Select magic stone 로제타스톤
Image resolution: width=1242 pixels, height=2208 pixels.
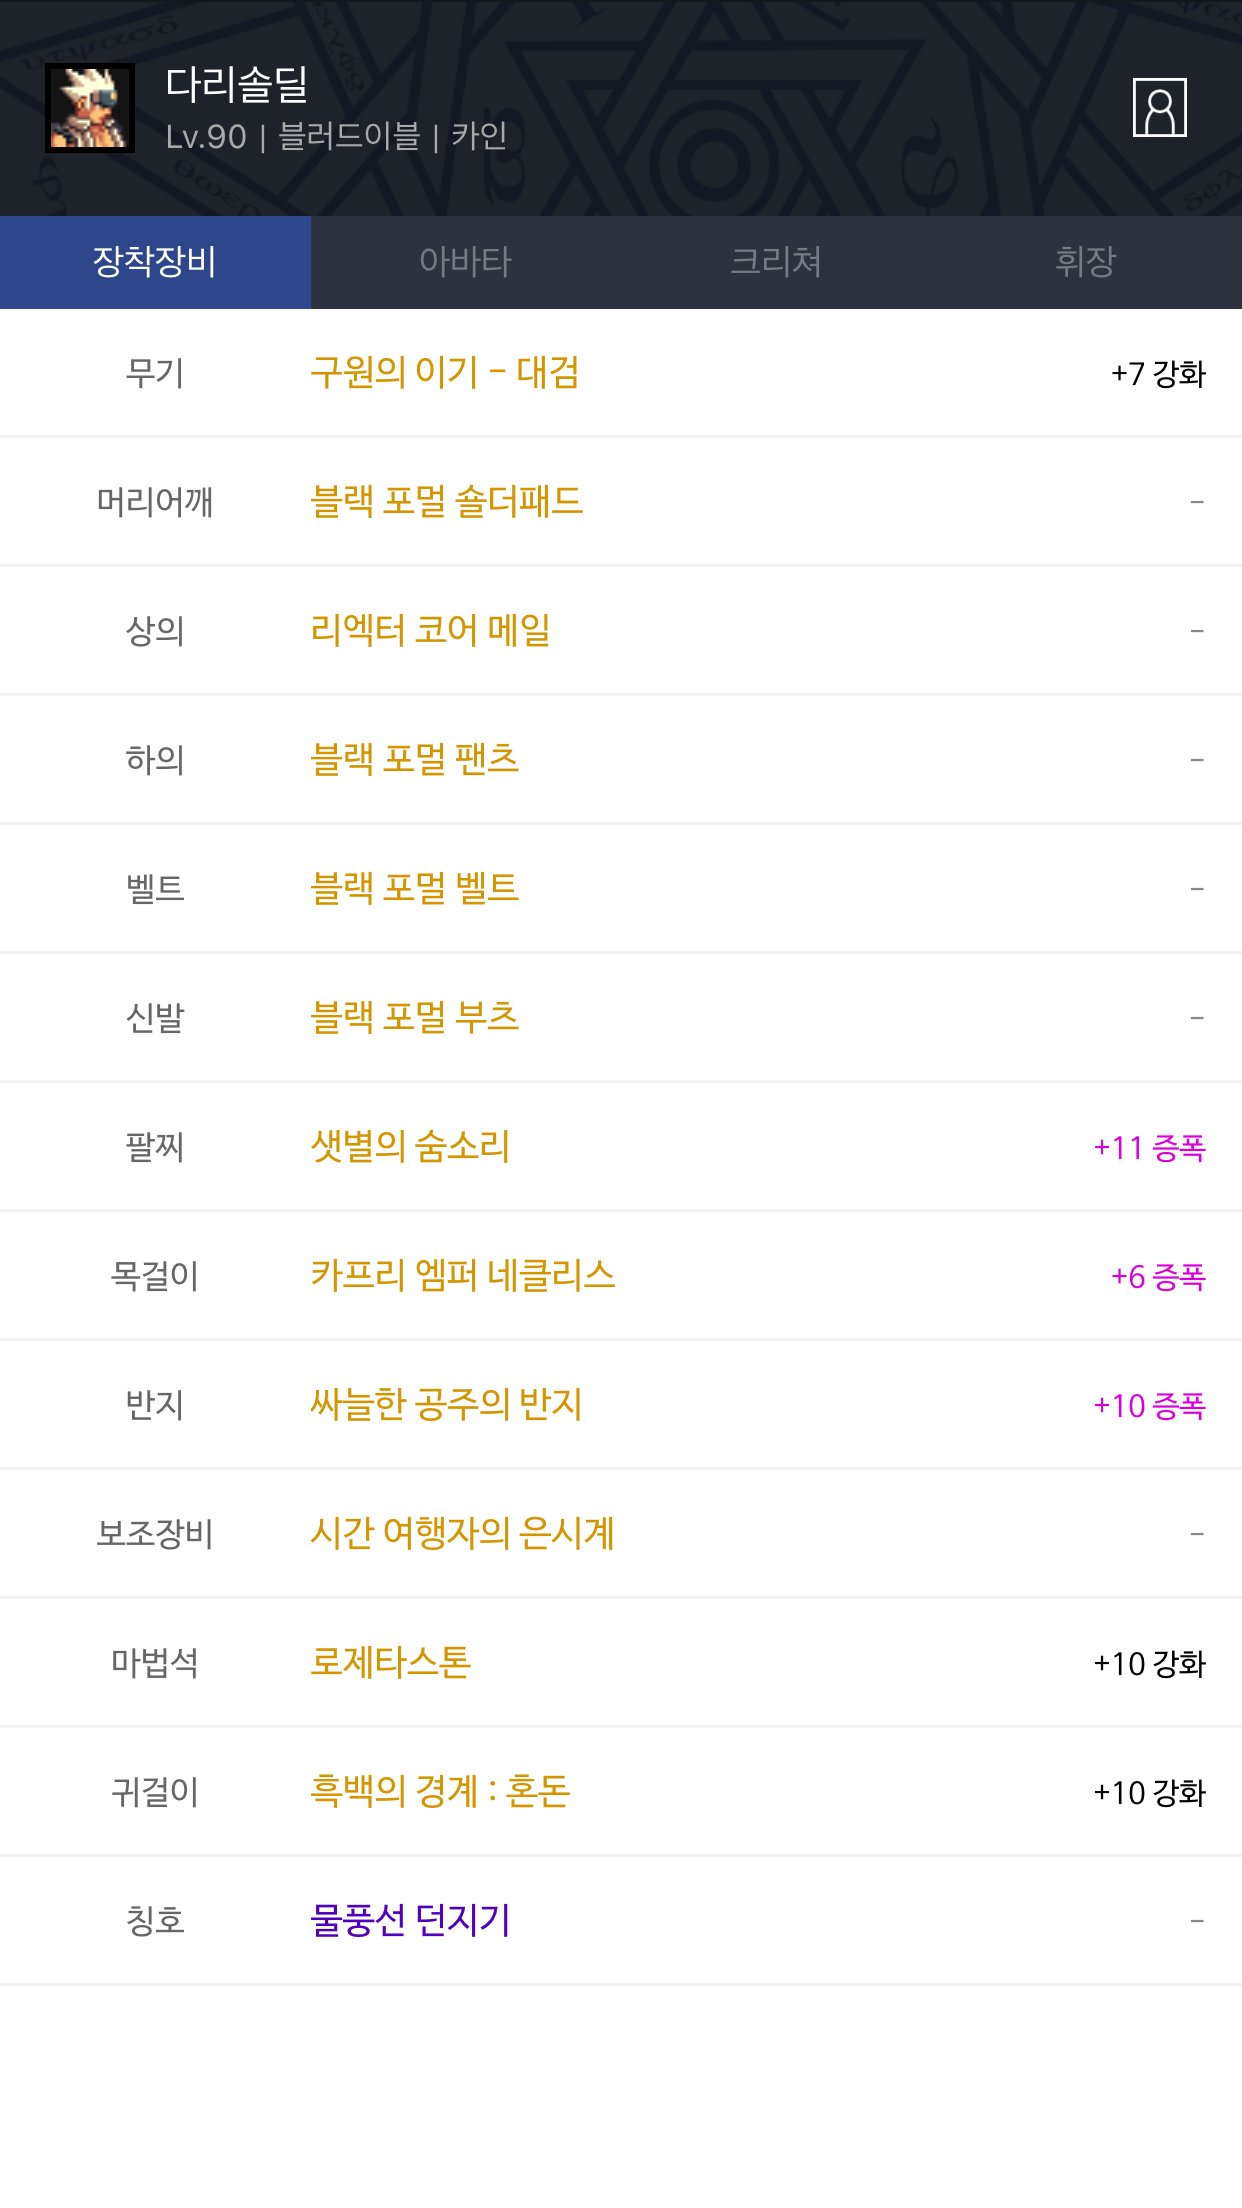point(391,1663)
